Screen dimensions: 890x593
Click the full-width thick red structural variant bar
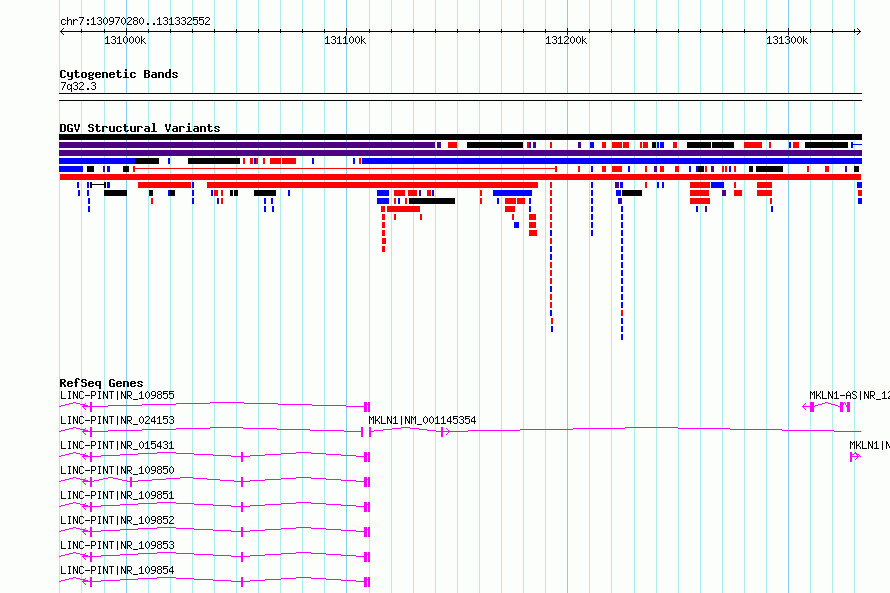(x=460, y=177)
